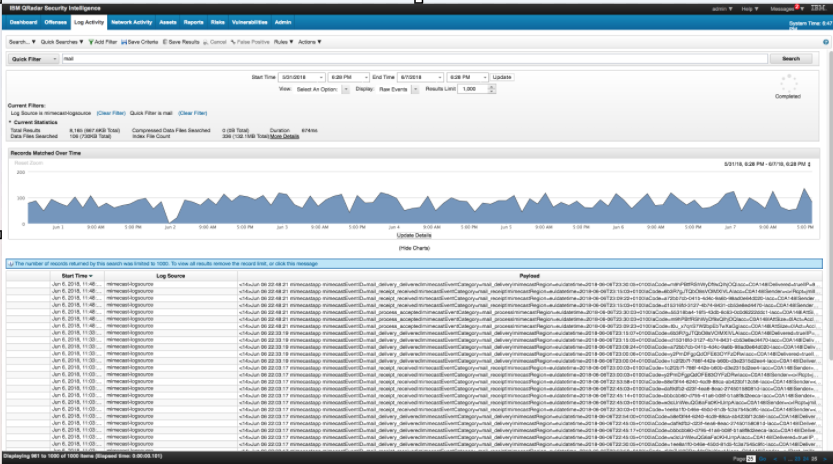Open the Offenses tab
833x464 pixels.
(56, 20)
